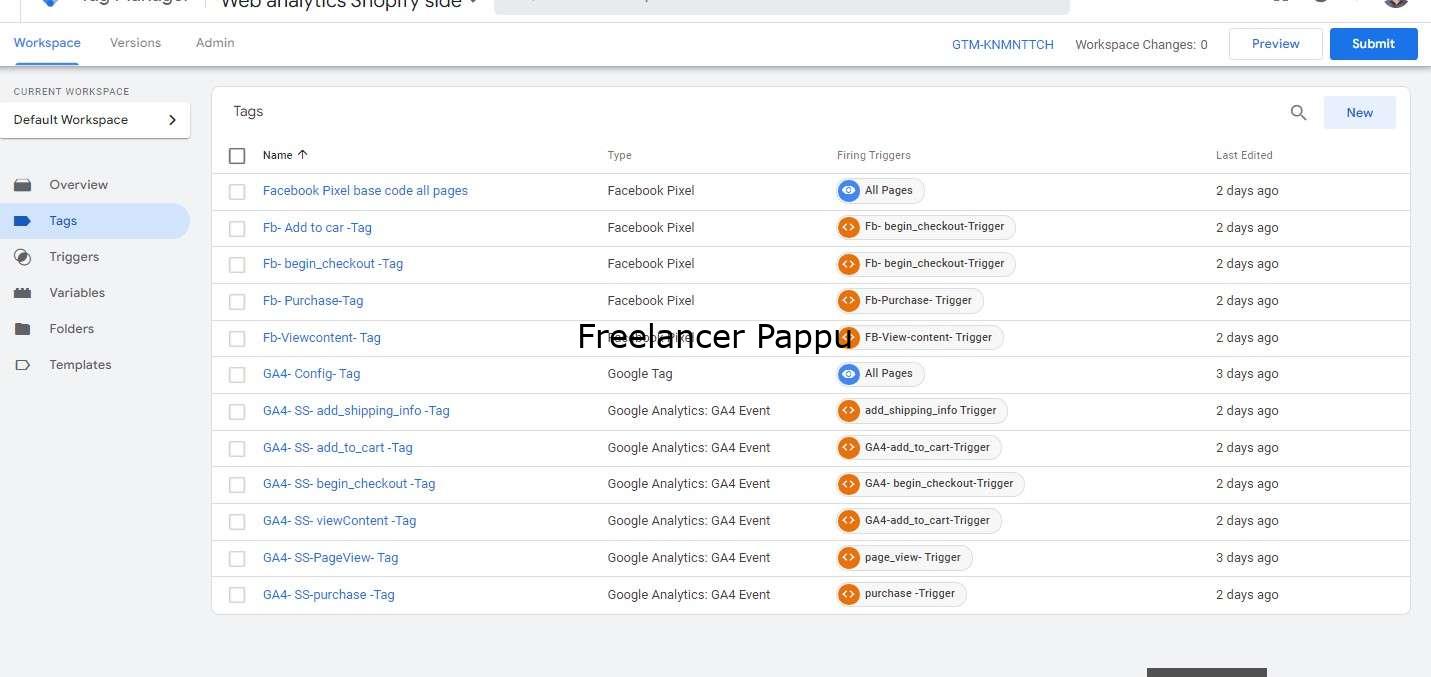Sort by the Type column header

[620, 155]
